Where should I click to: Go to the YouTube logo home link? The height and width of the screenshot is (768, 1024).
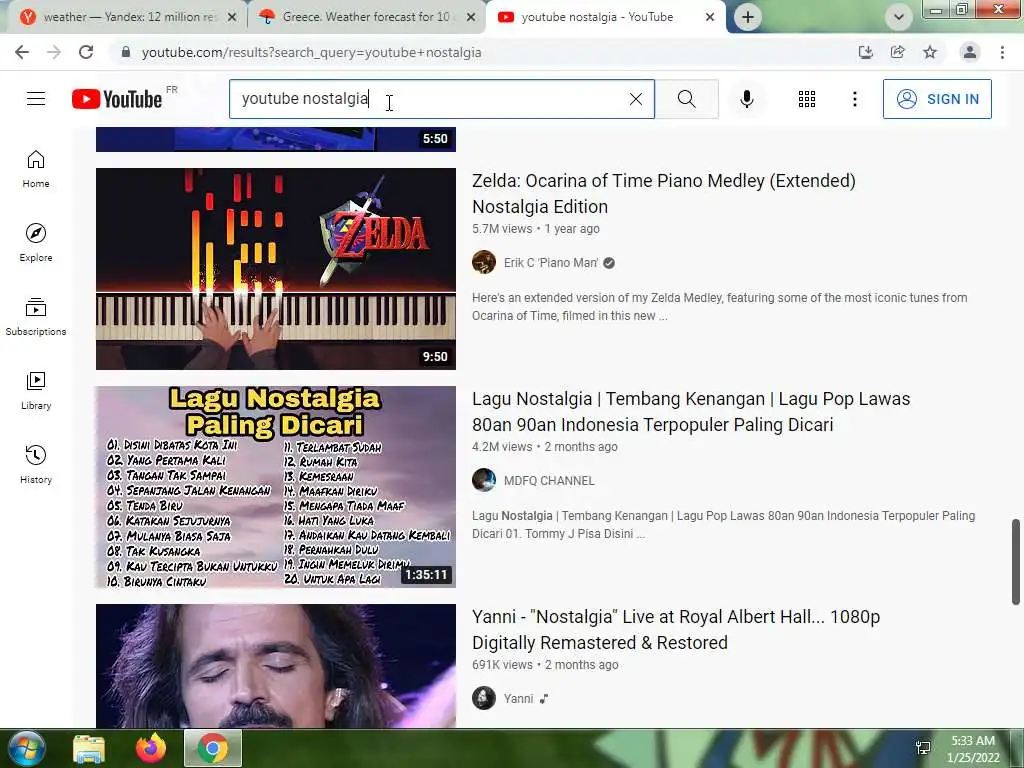[x=117, y=99]
